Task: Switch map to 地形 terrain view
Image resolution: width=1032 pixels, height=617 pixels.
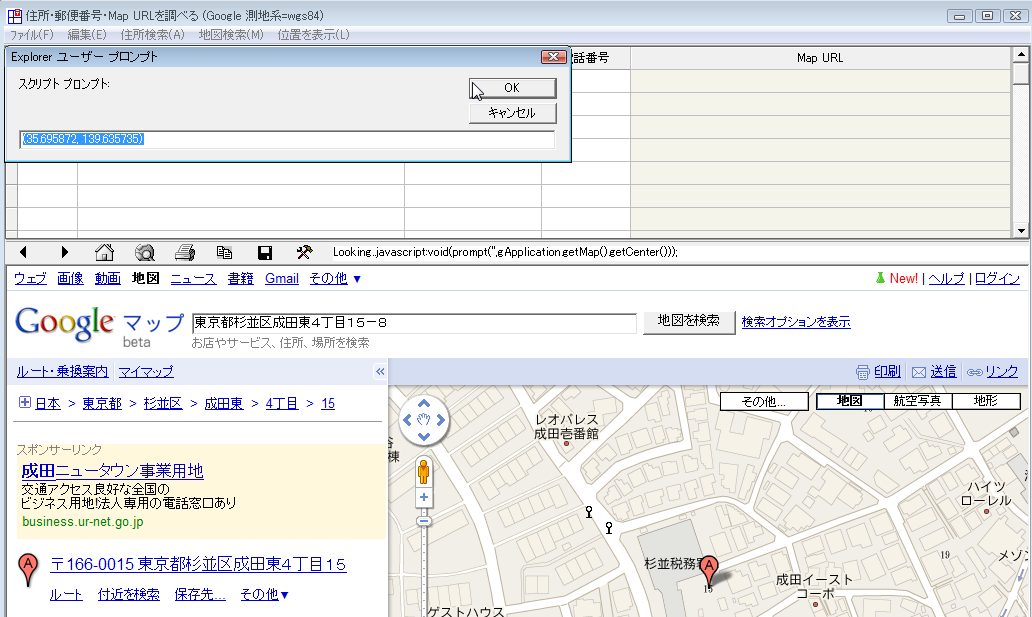Action: pos(986,401)
